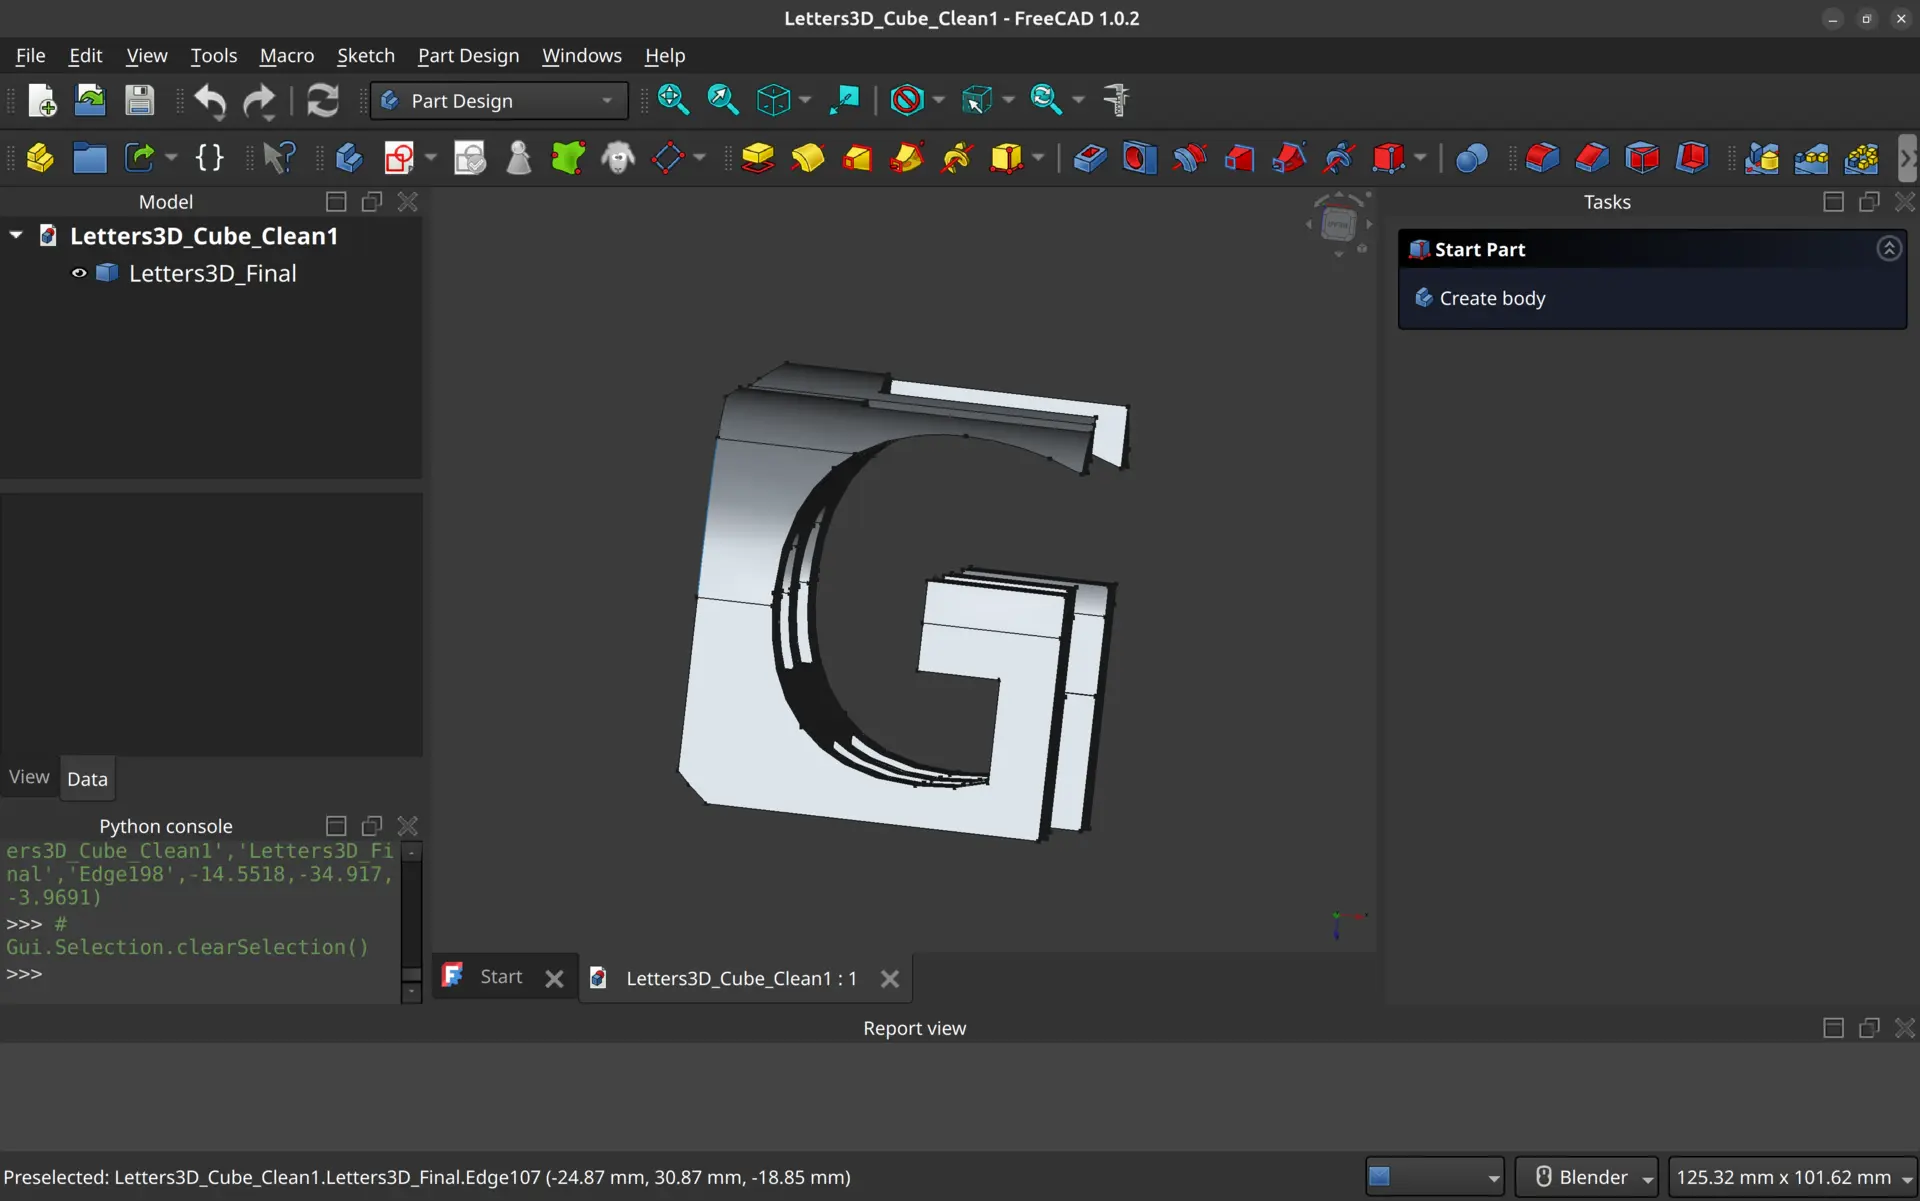Click Create body in Tasks panel
1920x1201 pixels.
tap(1491, 298)
